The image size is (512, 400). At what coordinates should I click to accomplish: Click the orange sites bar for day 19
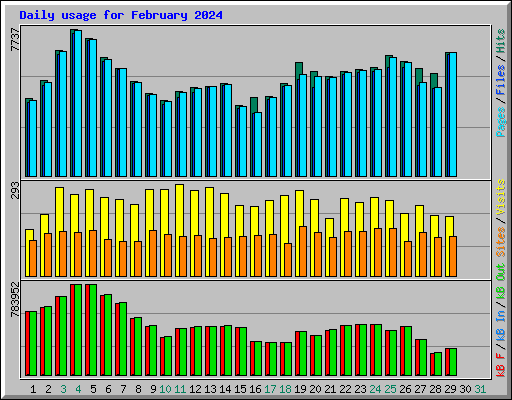click(303, 251)
